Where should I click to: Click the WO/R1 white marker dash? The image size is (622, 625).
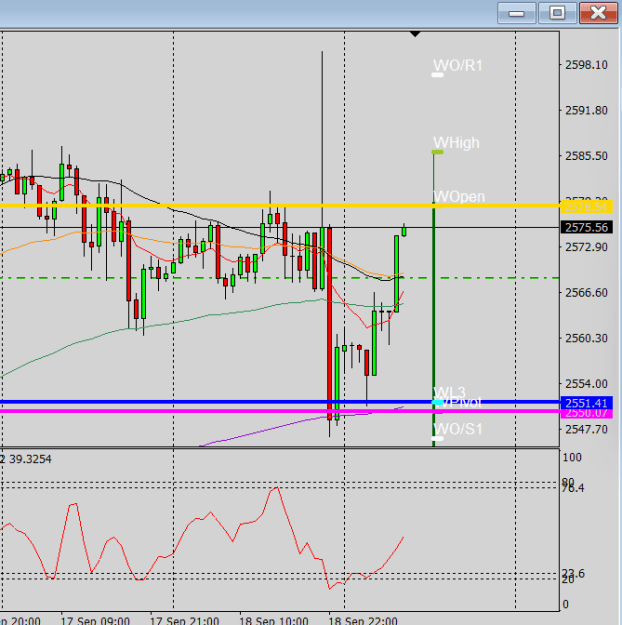437,75
